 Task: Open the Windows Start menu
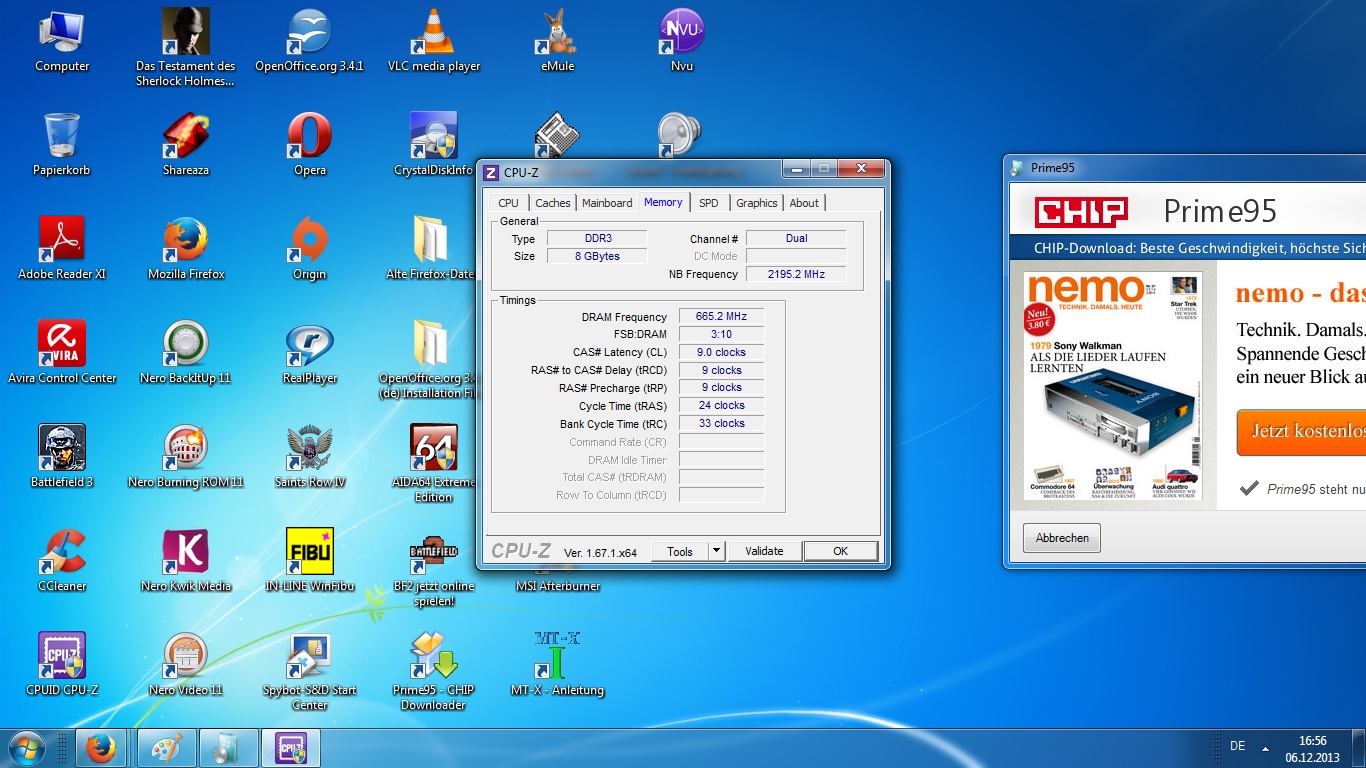coord(26,748)
